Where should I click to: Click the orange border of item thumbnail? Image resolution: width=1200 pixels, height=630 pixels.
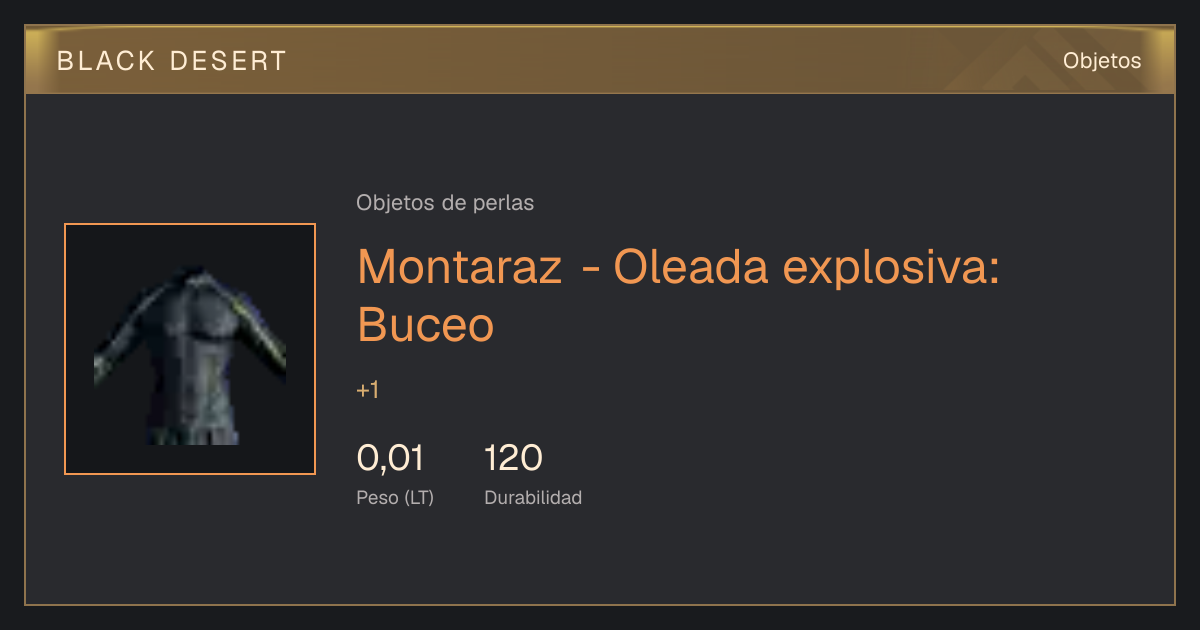(190, 224)
